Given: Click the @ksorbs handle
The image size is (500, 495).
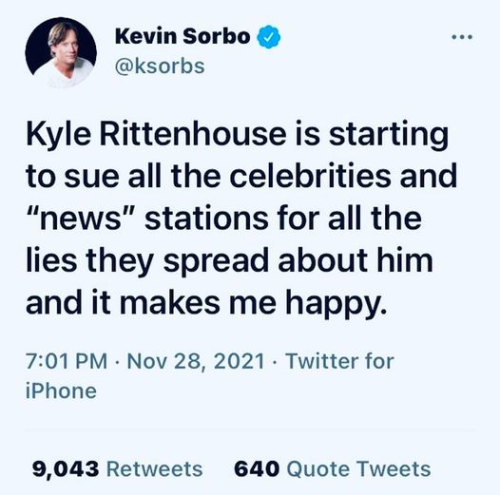Looking at the screenshot, I should tap(160, 66).
